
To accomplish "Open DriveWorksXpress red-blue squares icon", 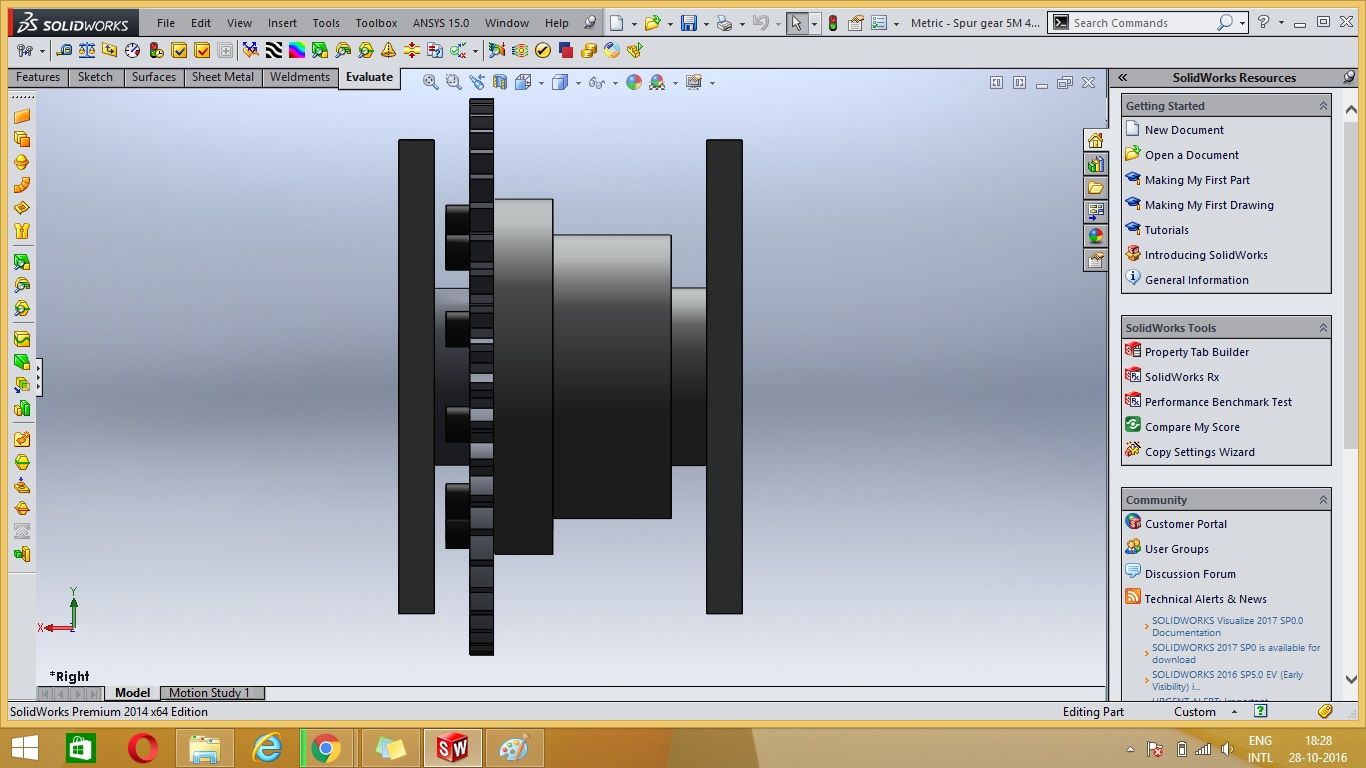I will coord(566,50).
